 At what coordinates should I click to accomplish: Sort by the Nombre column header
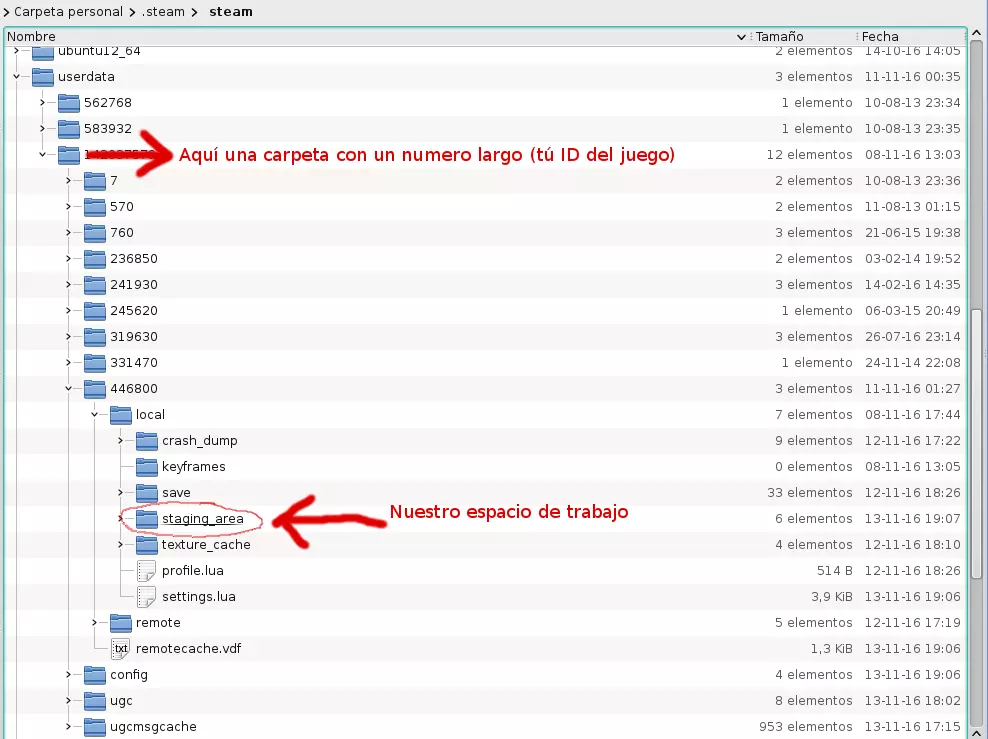click(x=376, y=37)
